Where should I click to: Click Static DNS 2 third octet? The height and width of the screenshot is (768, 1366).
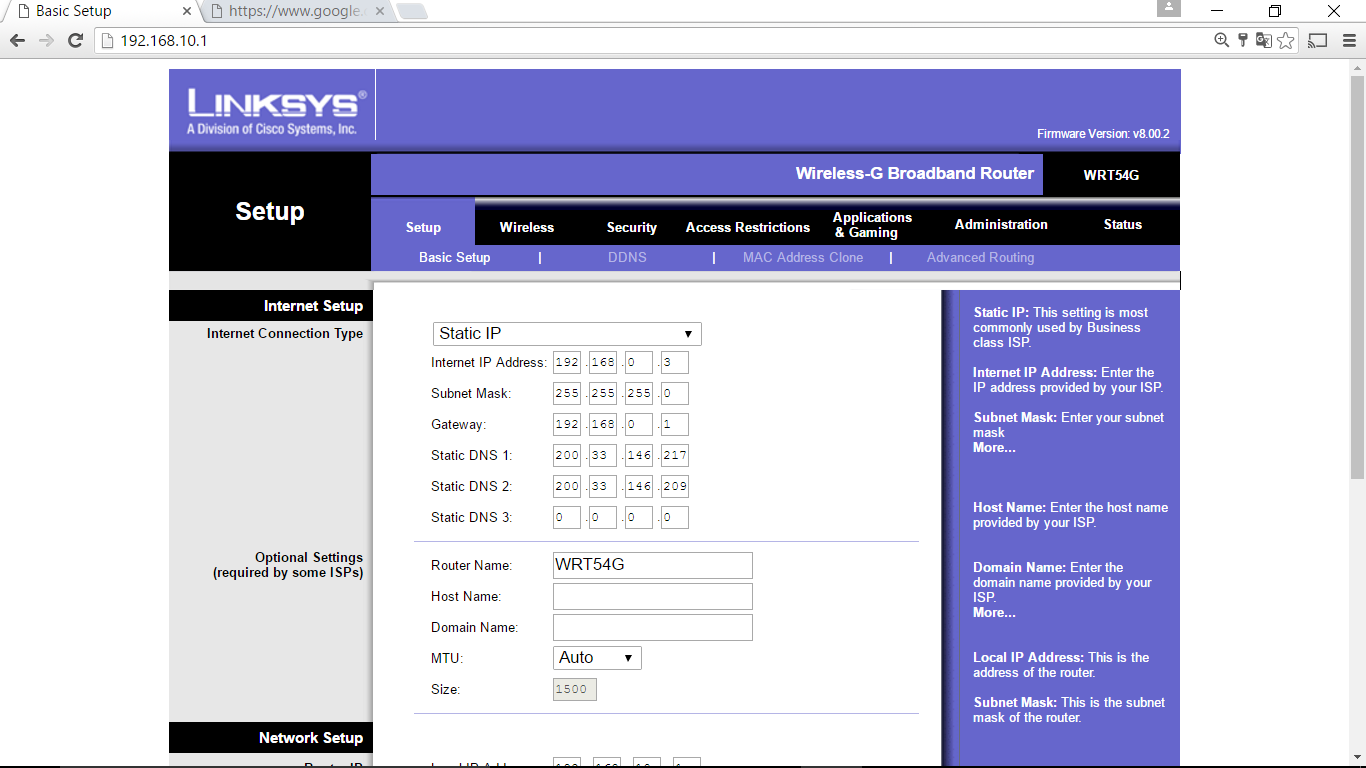coord(639,486)
